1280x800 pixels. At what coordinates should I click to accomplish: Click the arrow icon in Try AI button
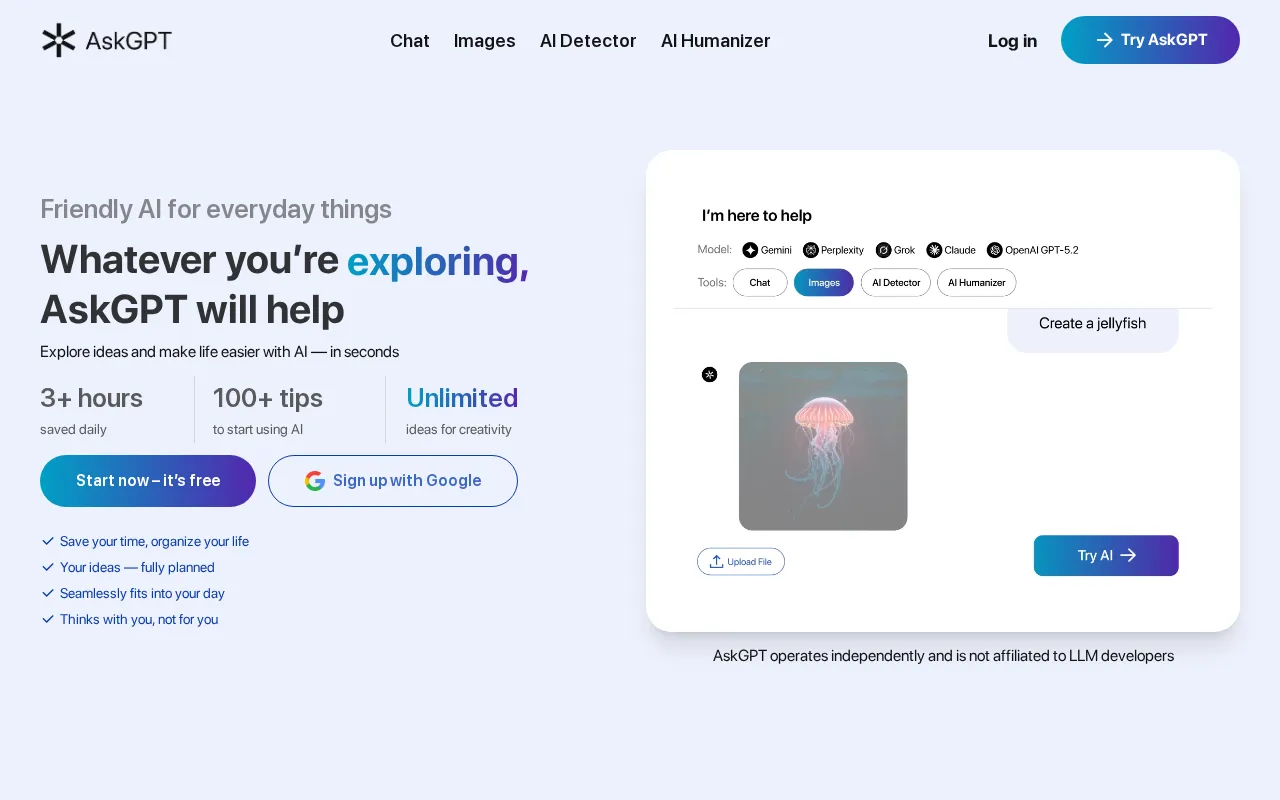(1128, 555)
